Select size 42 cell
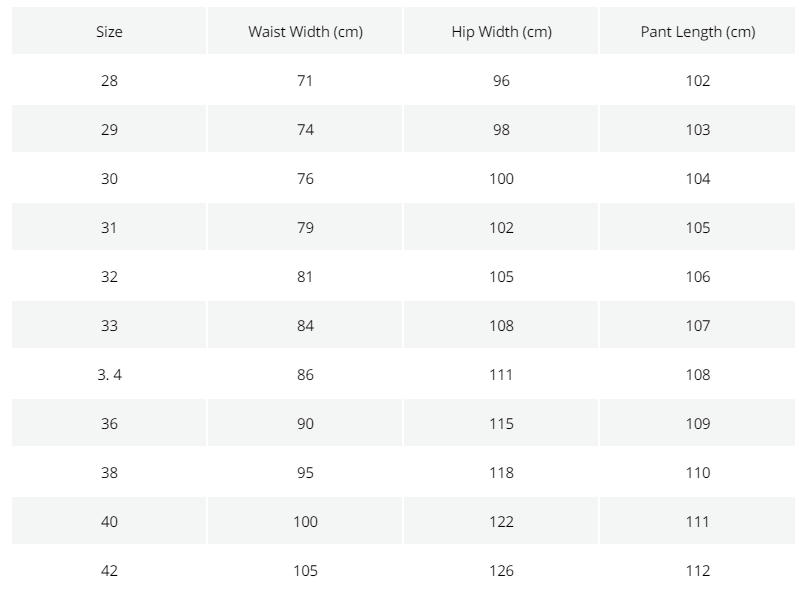The height and width of the screenshot is (611, 809). pos(109,571)
